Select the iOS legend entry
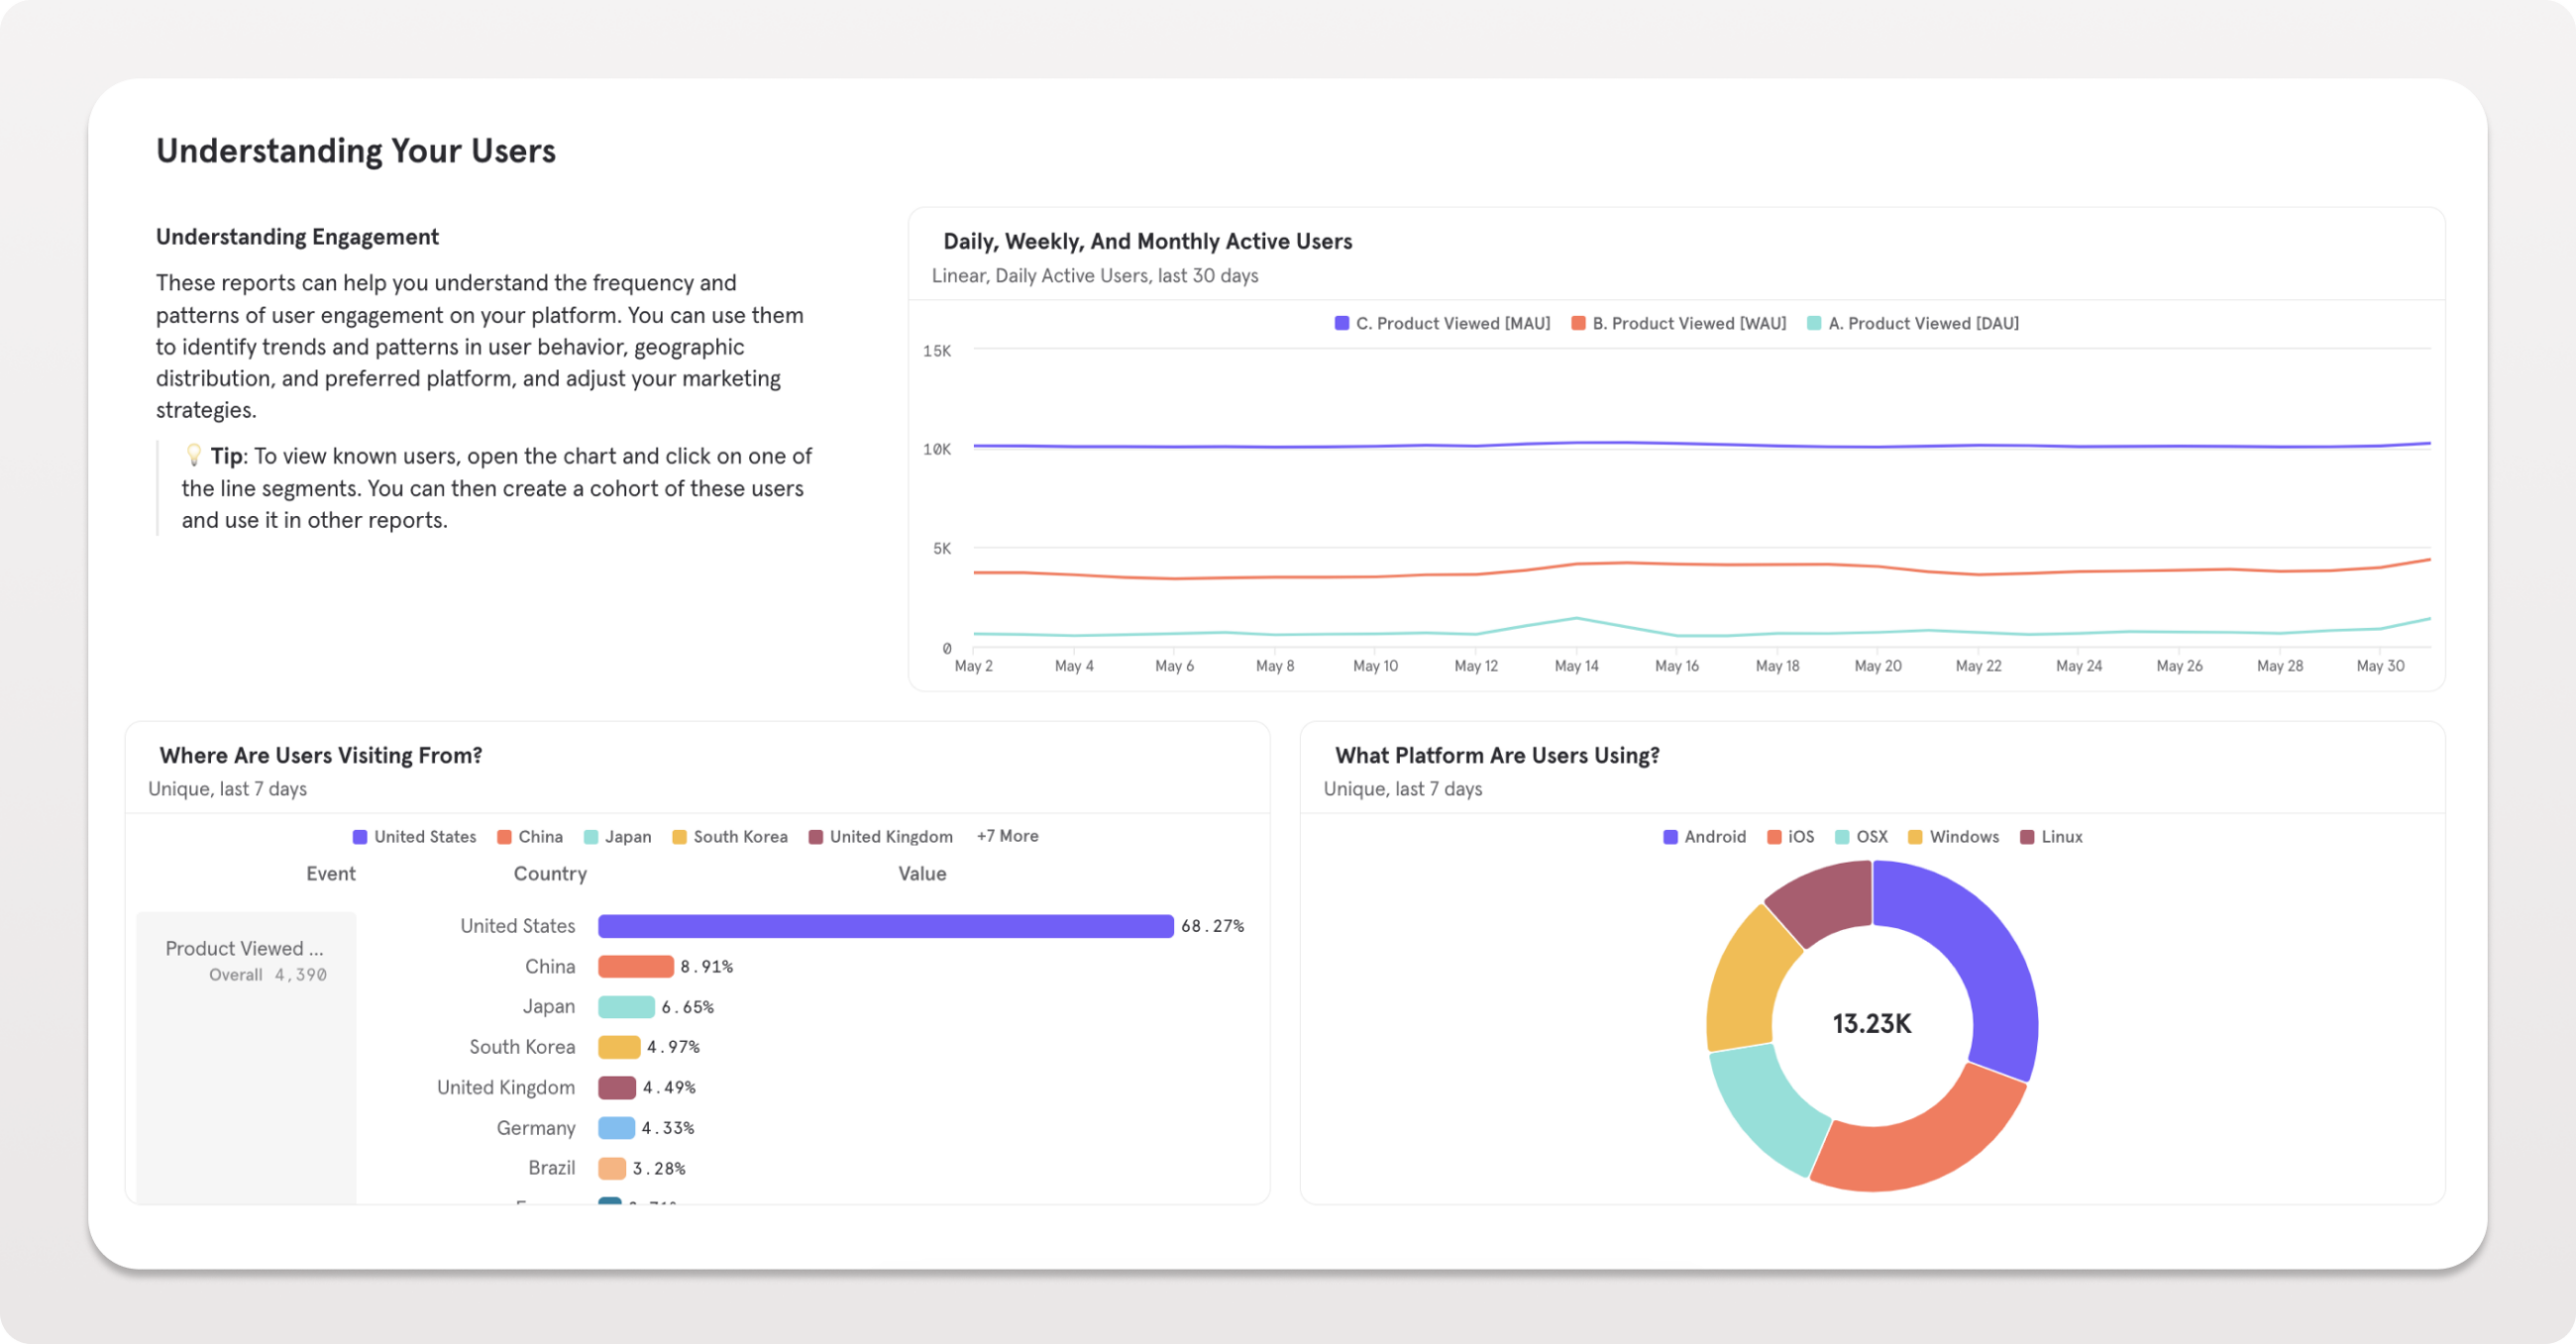This screenshot has height=1344, width=2576. coord(1790,837)
